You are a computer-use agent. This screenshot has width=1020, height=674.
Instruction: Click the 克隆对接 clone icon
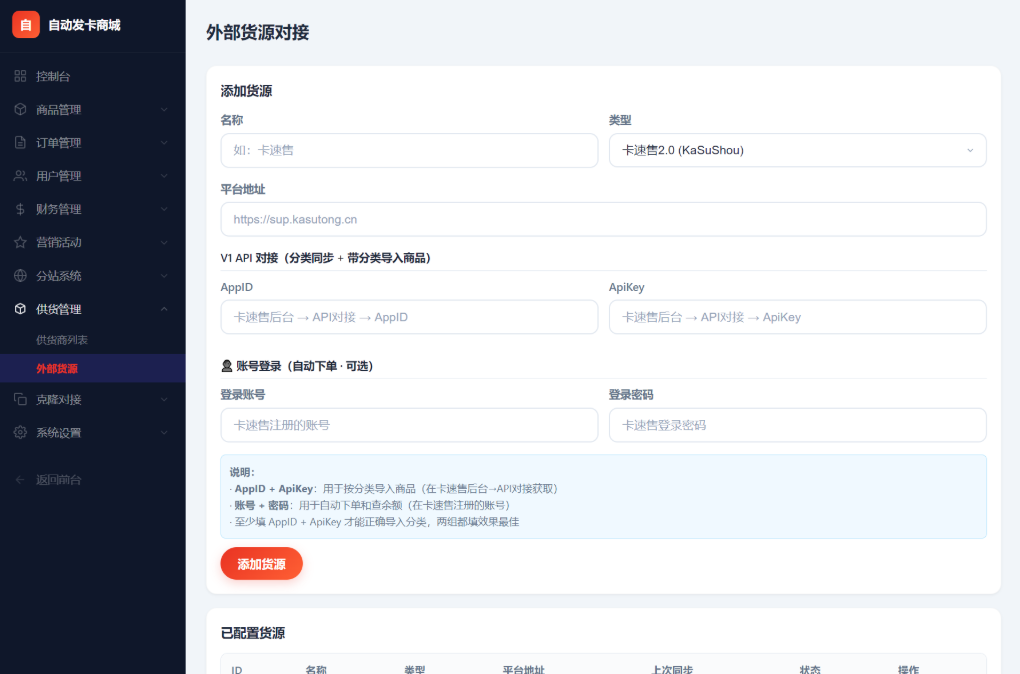pyautogui.click(x=18, y=400)
